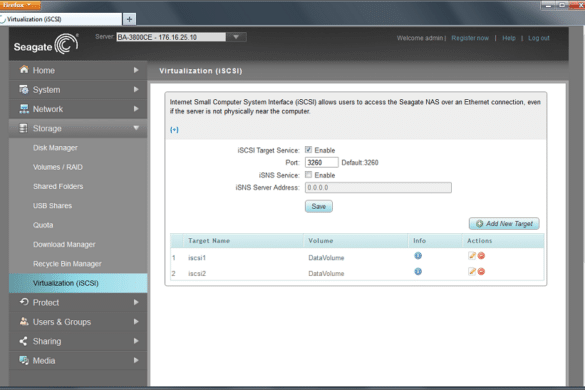Click the Port number input field
The height and width of the screenshot is (390, 585).
pos(322,162)
